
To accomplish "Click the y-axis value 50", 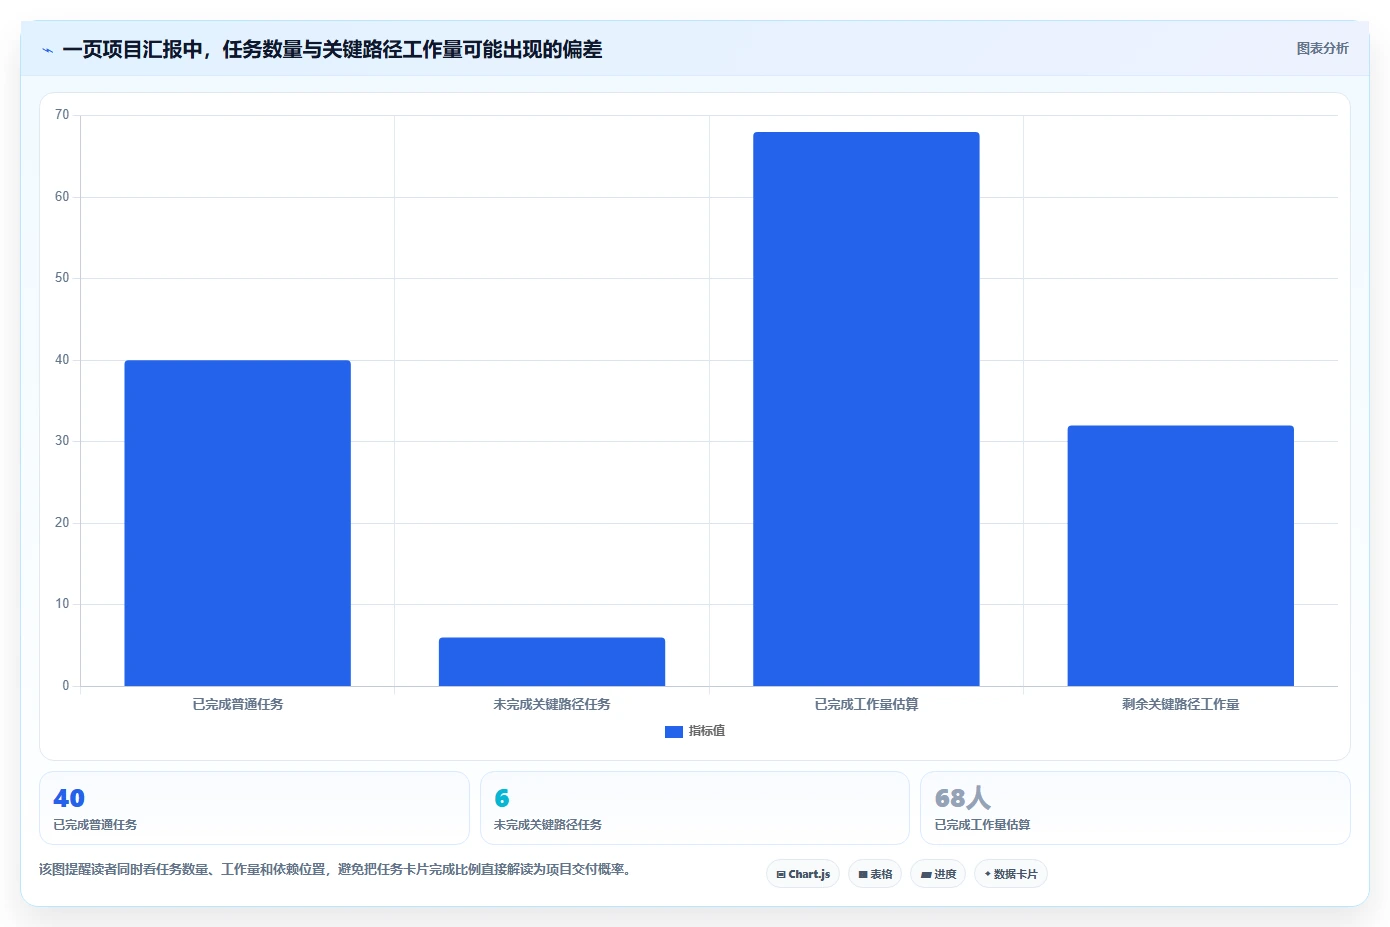I will click(62, 278).
